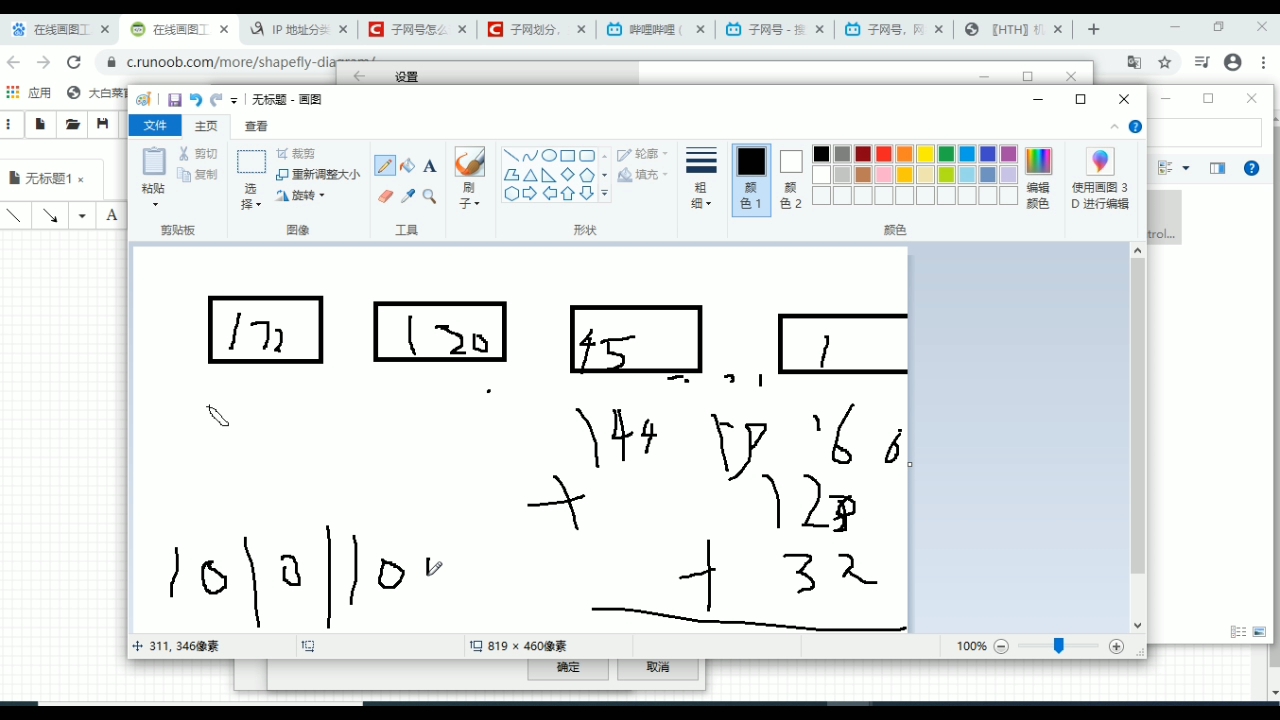1280x720 pixels.
Task: Open a new browser tab
Action: pyautogui.click(x=1093, y=30)
